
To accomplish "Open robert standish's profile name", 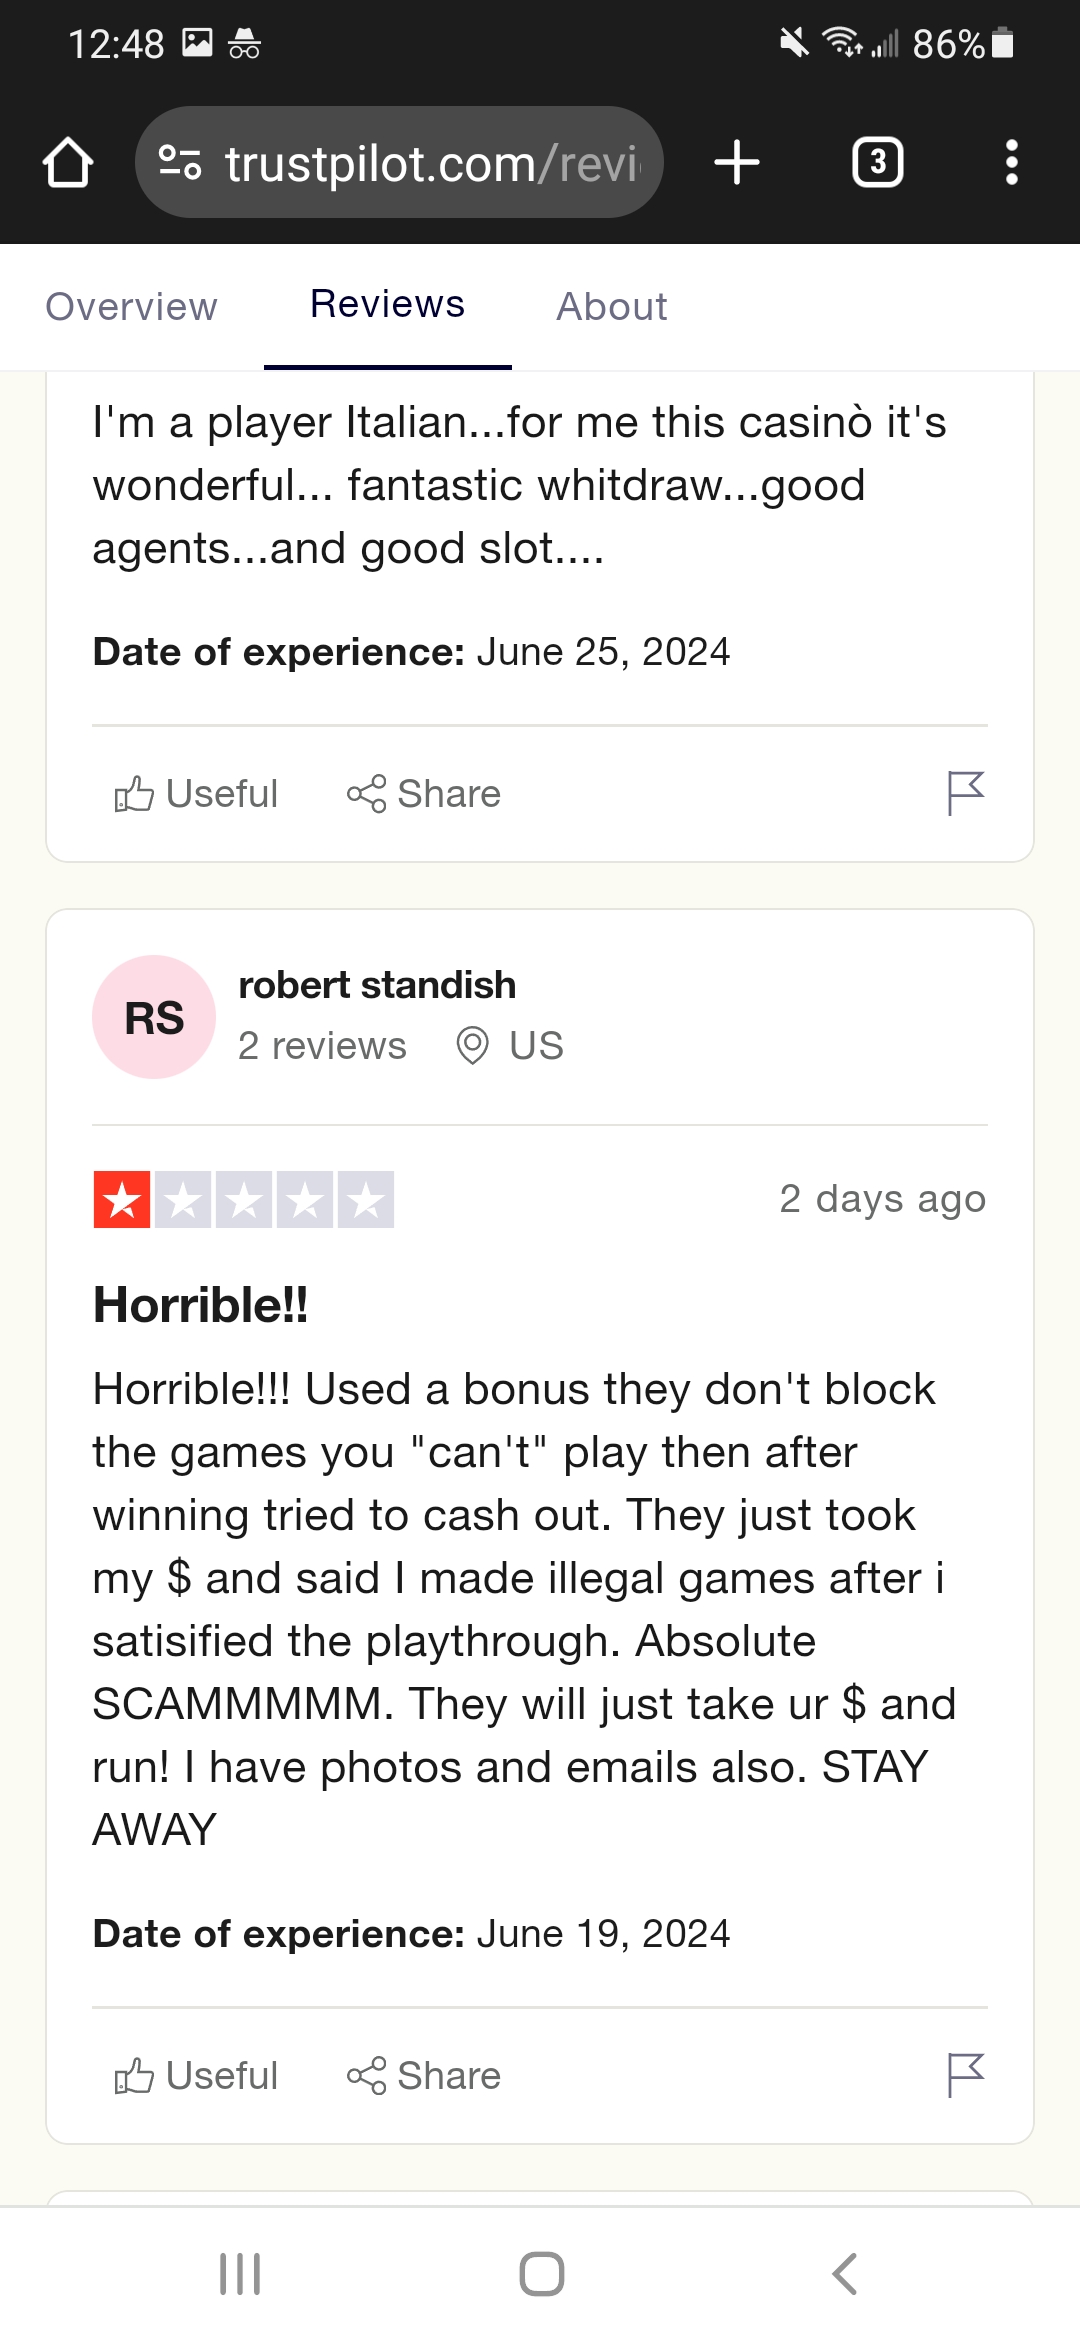I will pyautogui.click(x=377, y=985).
